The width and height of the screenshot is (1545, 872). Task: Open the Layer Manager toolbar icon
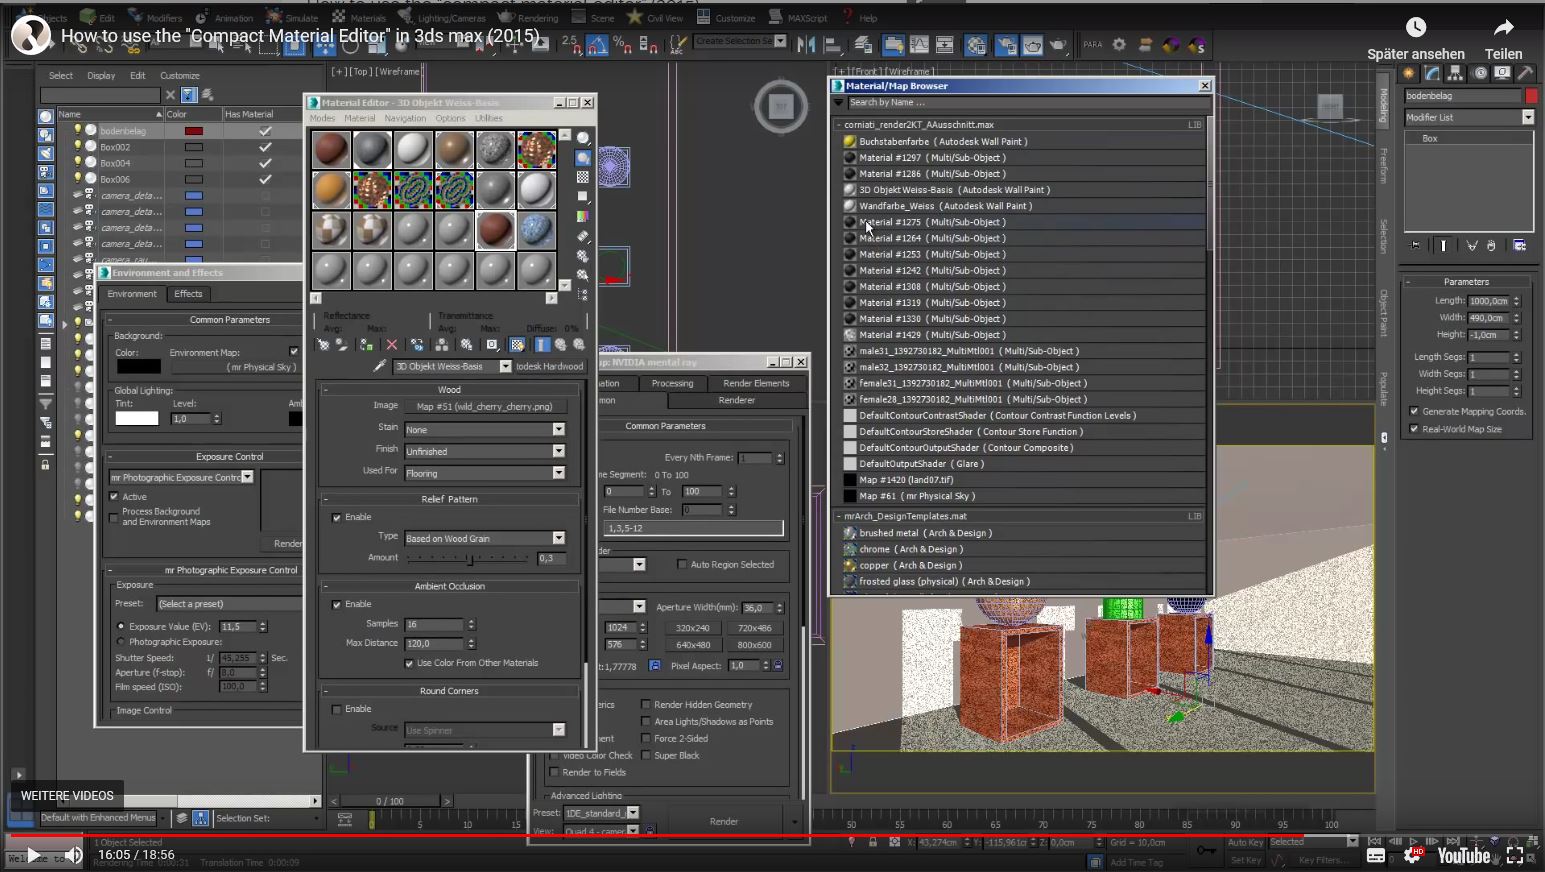pos(862,44)
